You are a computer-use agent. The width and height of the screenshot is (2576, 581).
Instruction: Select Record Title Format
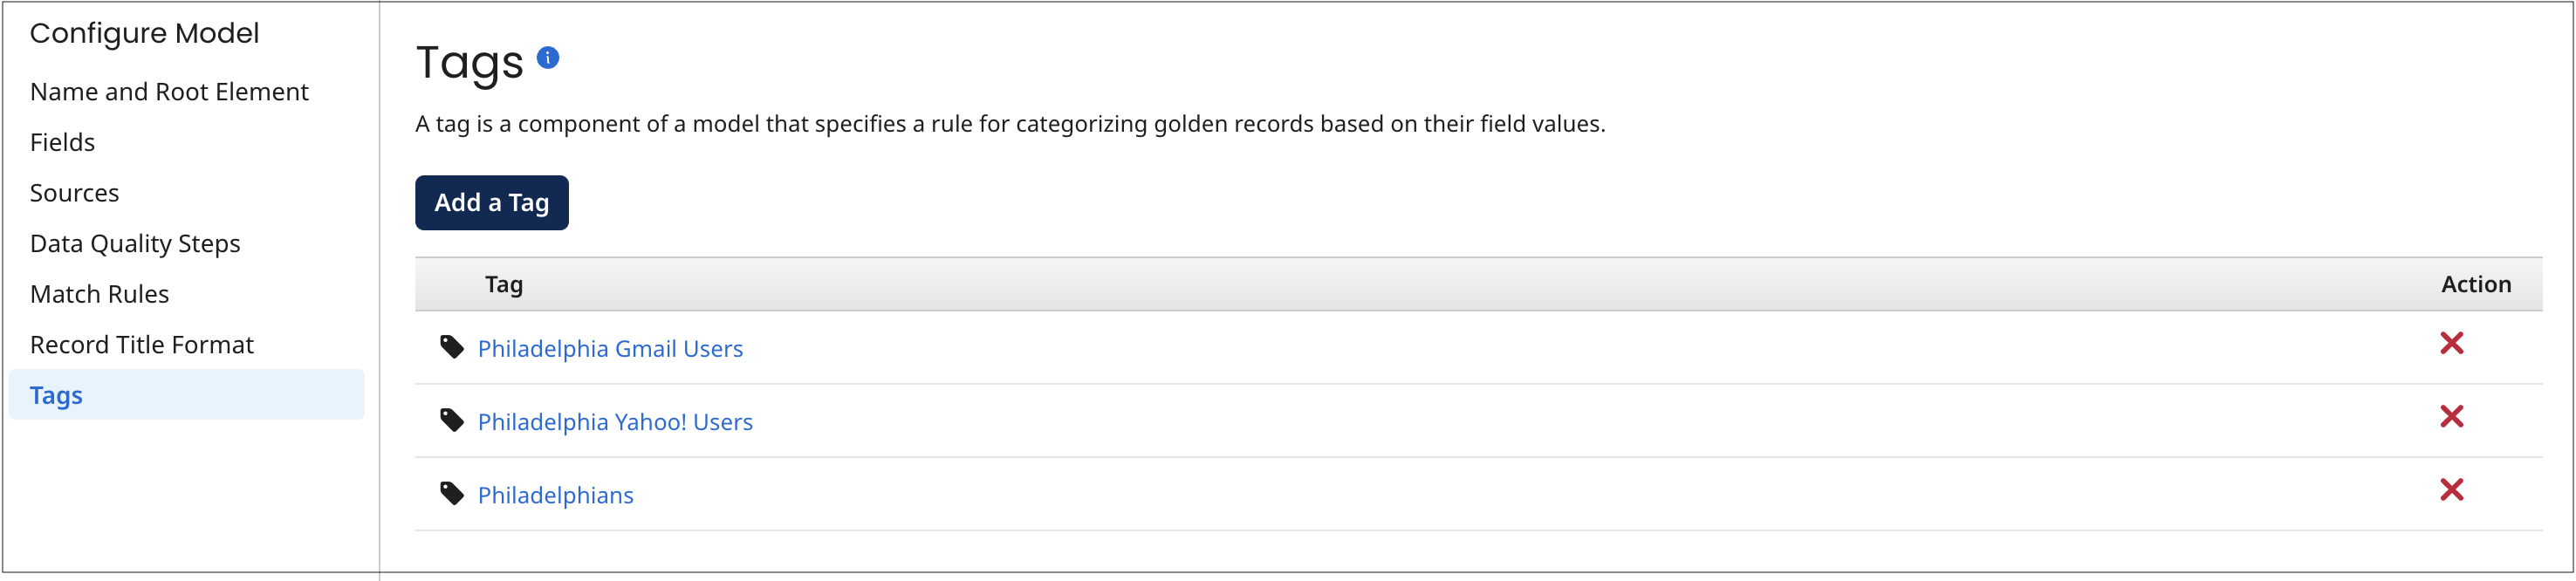pyautogui.click(x=142, y=344)
